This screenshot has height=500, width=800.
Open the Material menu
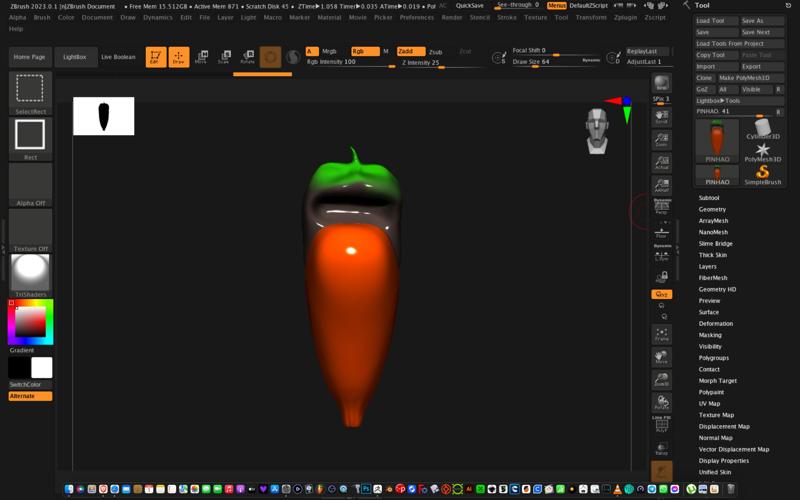pos(329,17)
